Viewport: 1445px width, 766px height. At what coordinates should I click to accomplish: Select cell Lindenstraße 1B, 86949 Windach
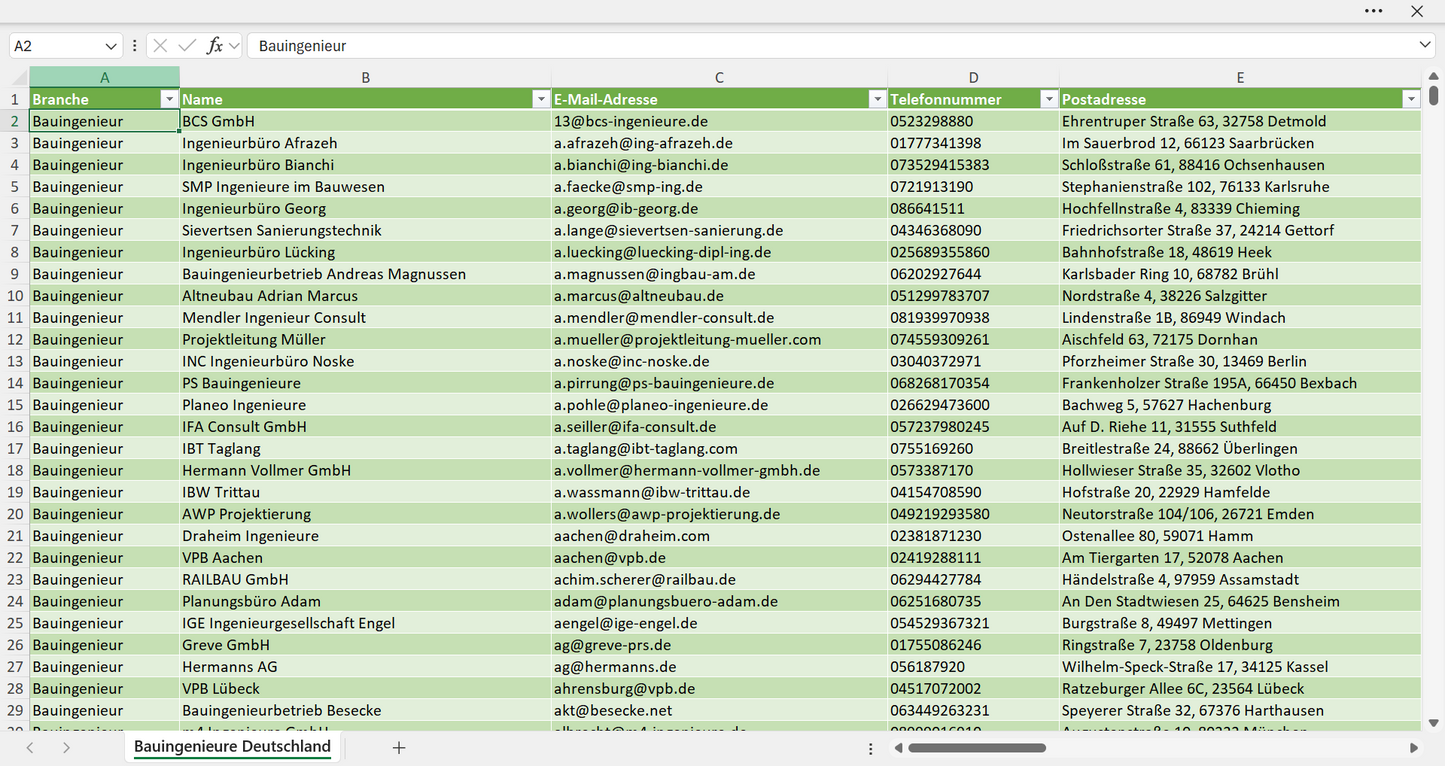coord(1240,317)
